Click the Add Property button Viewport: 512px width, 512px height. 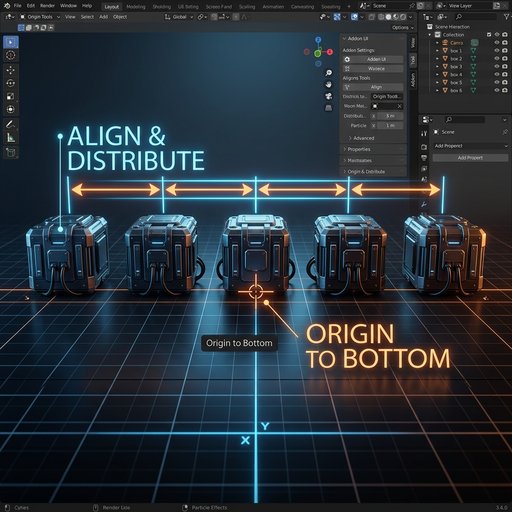pos(470,158)
